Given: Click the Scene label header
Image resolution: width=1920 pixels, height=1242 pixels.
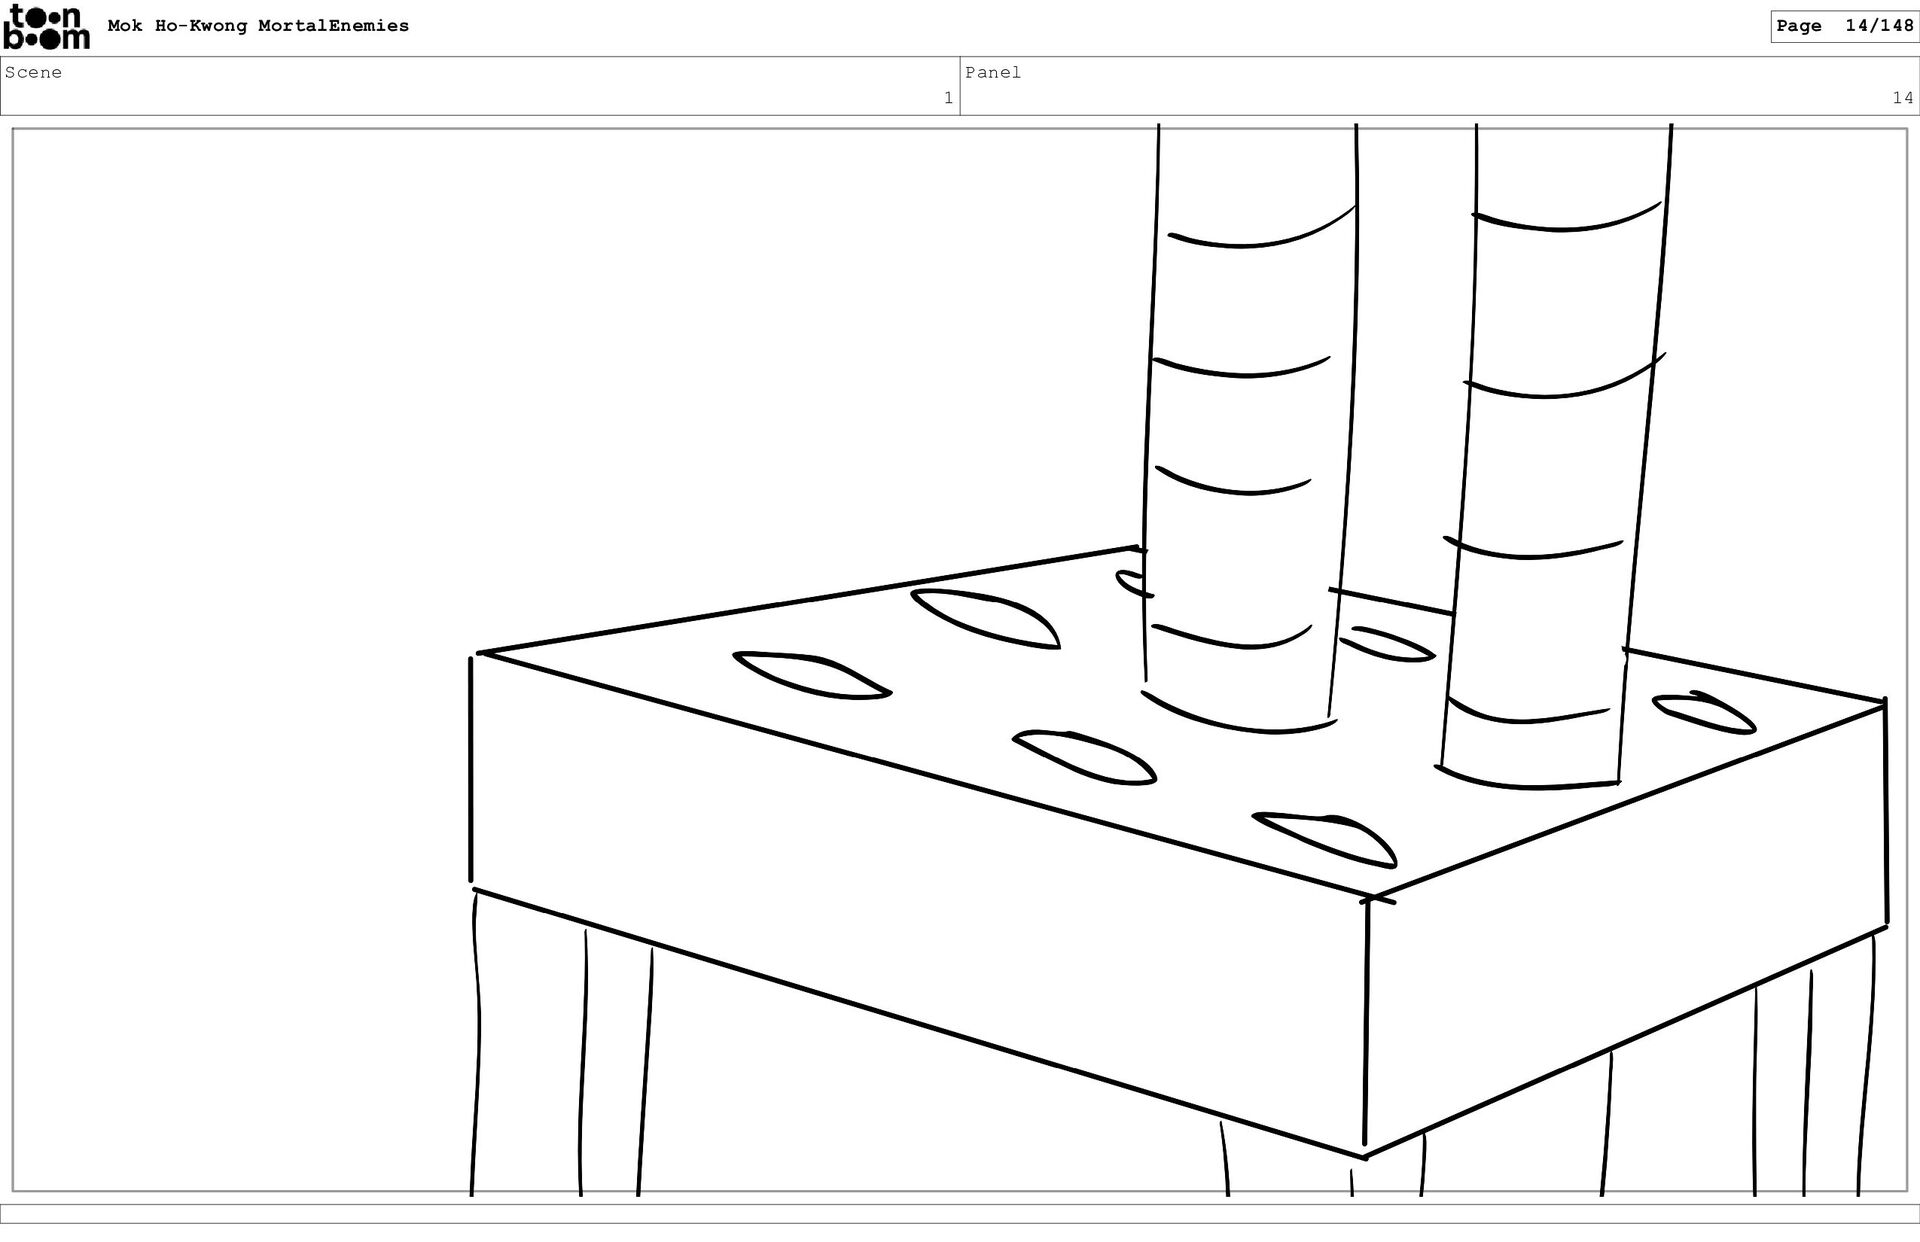Looking at the screenshot, I should click(x=33, y=72).
